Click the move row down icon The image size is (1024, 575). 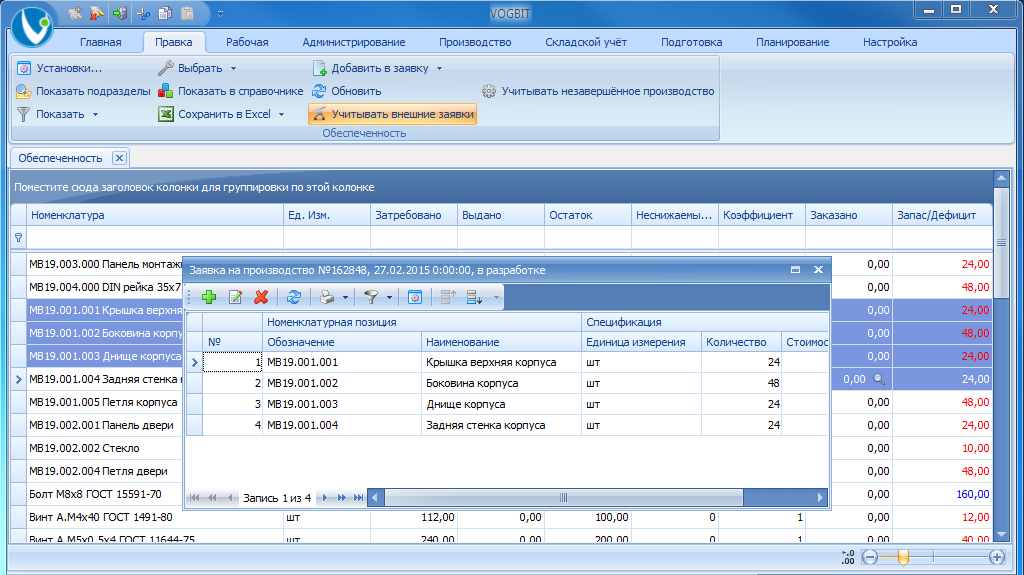coord(474,297)
